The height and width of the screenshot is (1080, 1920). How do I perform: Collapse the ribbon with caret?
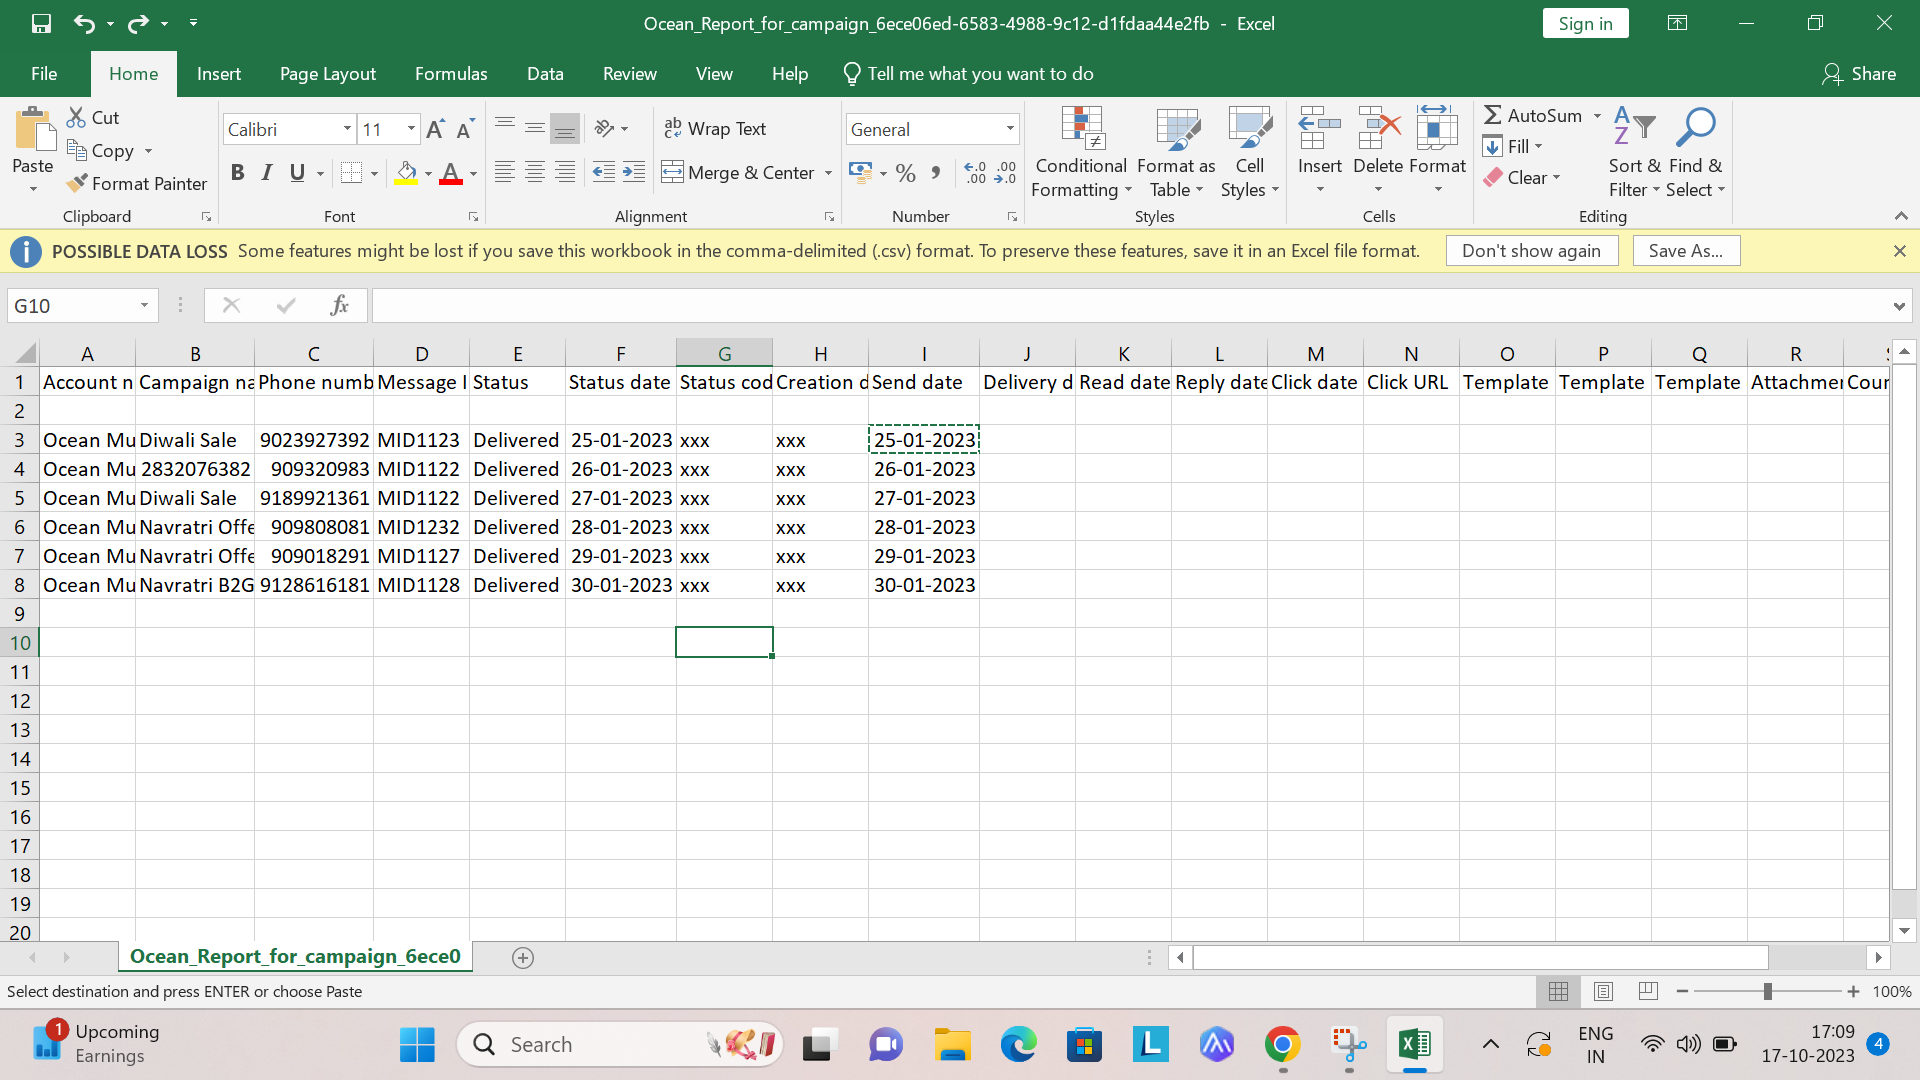point(1901,216)
